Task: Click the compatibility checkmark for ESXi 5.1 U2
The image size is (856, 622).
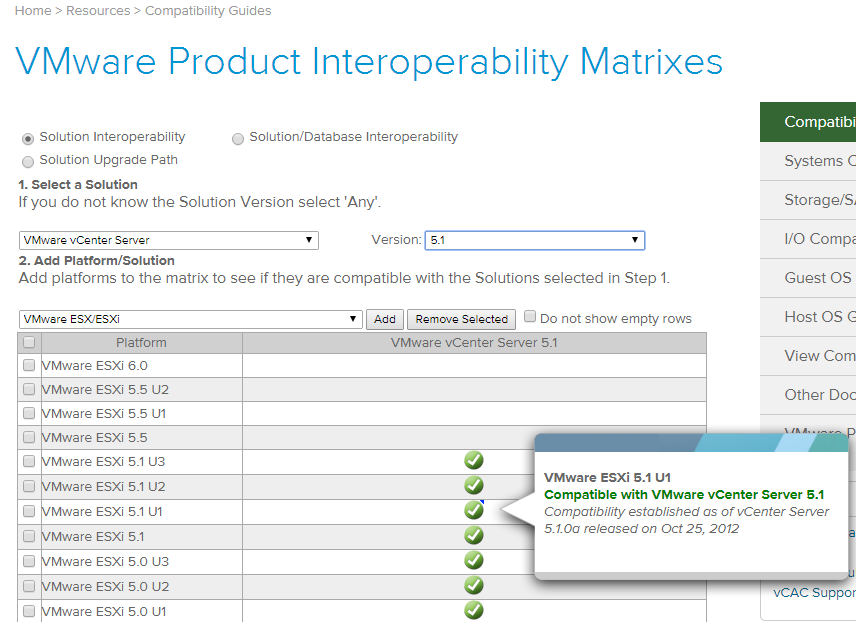Action: (473, 485)
